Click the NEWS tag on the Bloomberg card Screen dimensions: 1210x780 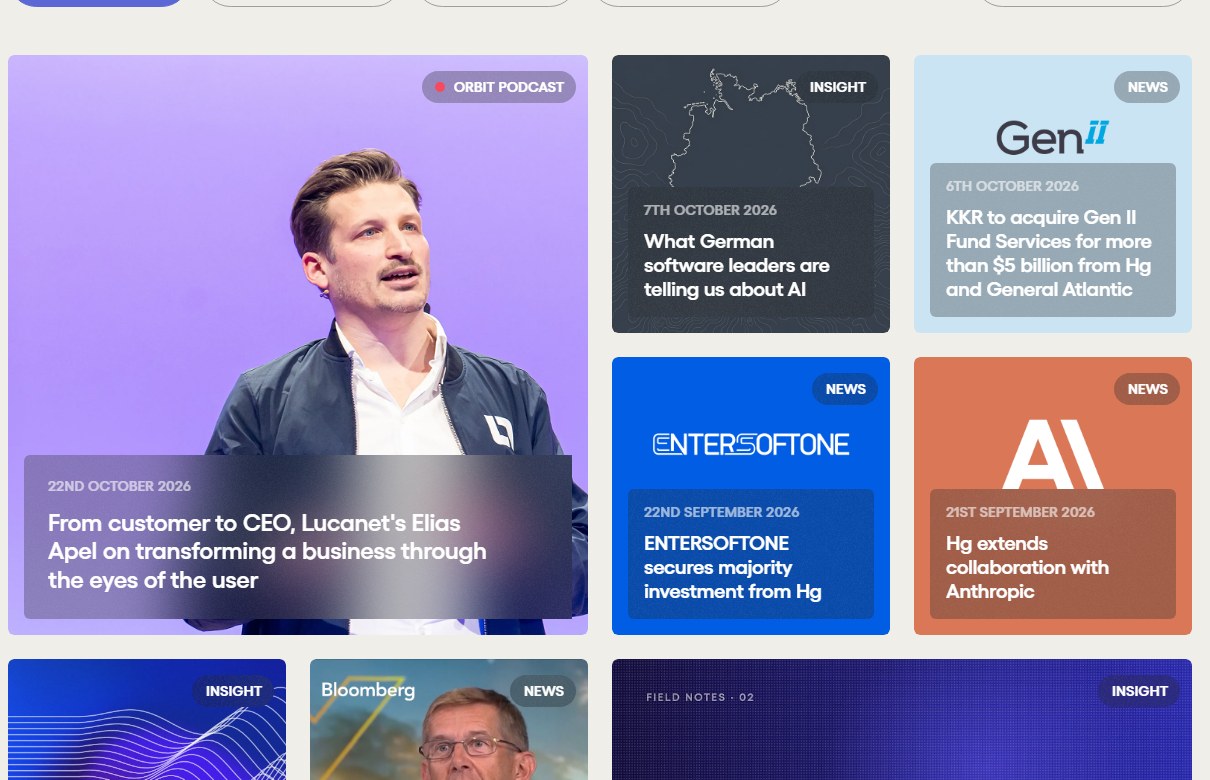tap(543, 691)
